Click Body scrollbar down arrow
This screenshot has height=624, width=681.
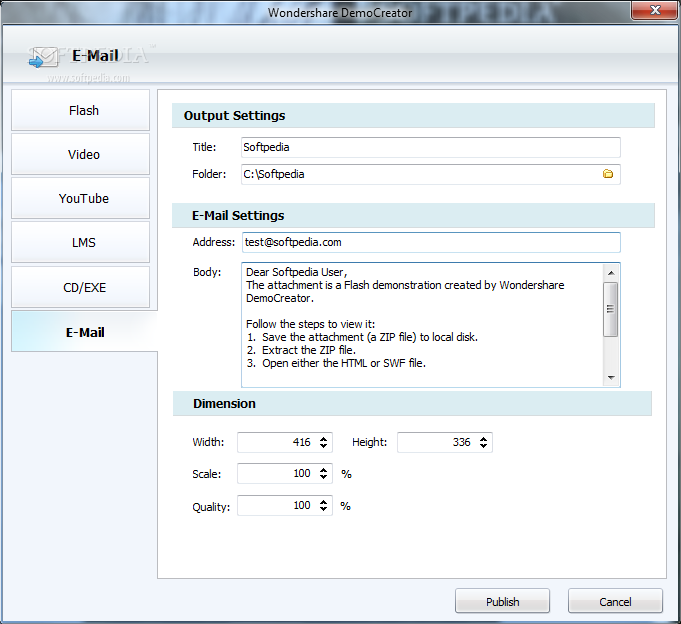click(x=611, y=377)
